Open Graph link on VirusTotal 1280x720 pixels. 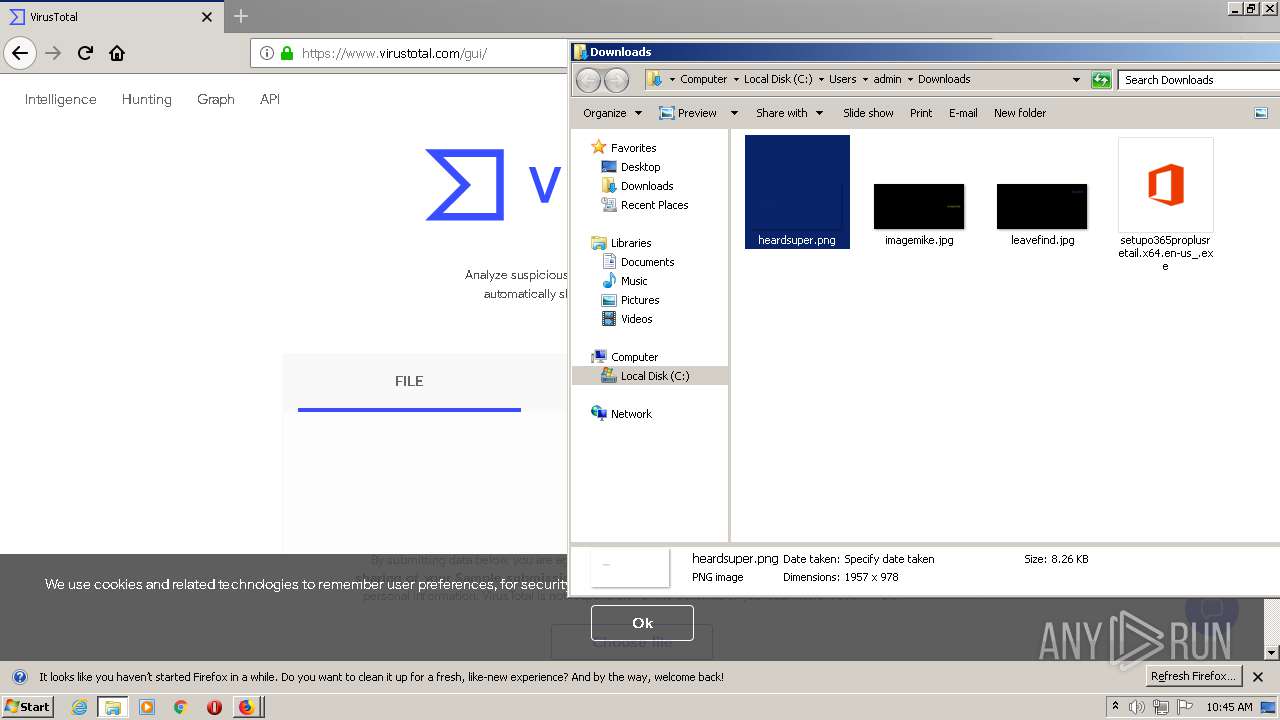coord(216,99)
